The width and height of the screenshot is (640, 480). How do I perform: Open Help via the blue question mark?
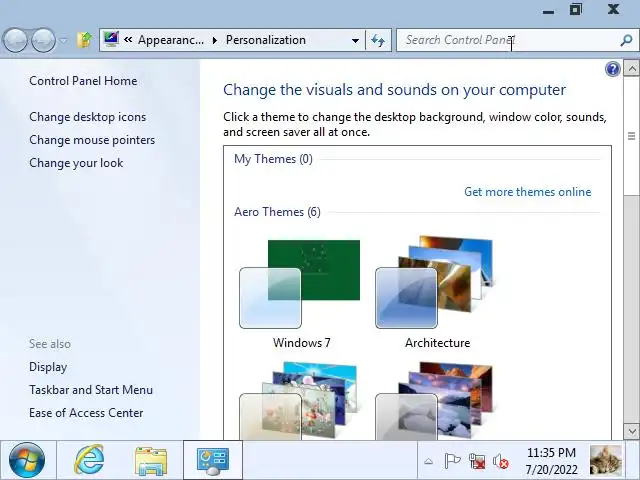coord(613,69)
